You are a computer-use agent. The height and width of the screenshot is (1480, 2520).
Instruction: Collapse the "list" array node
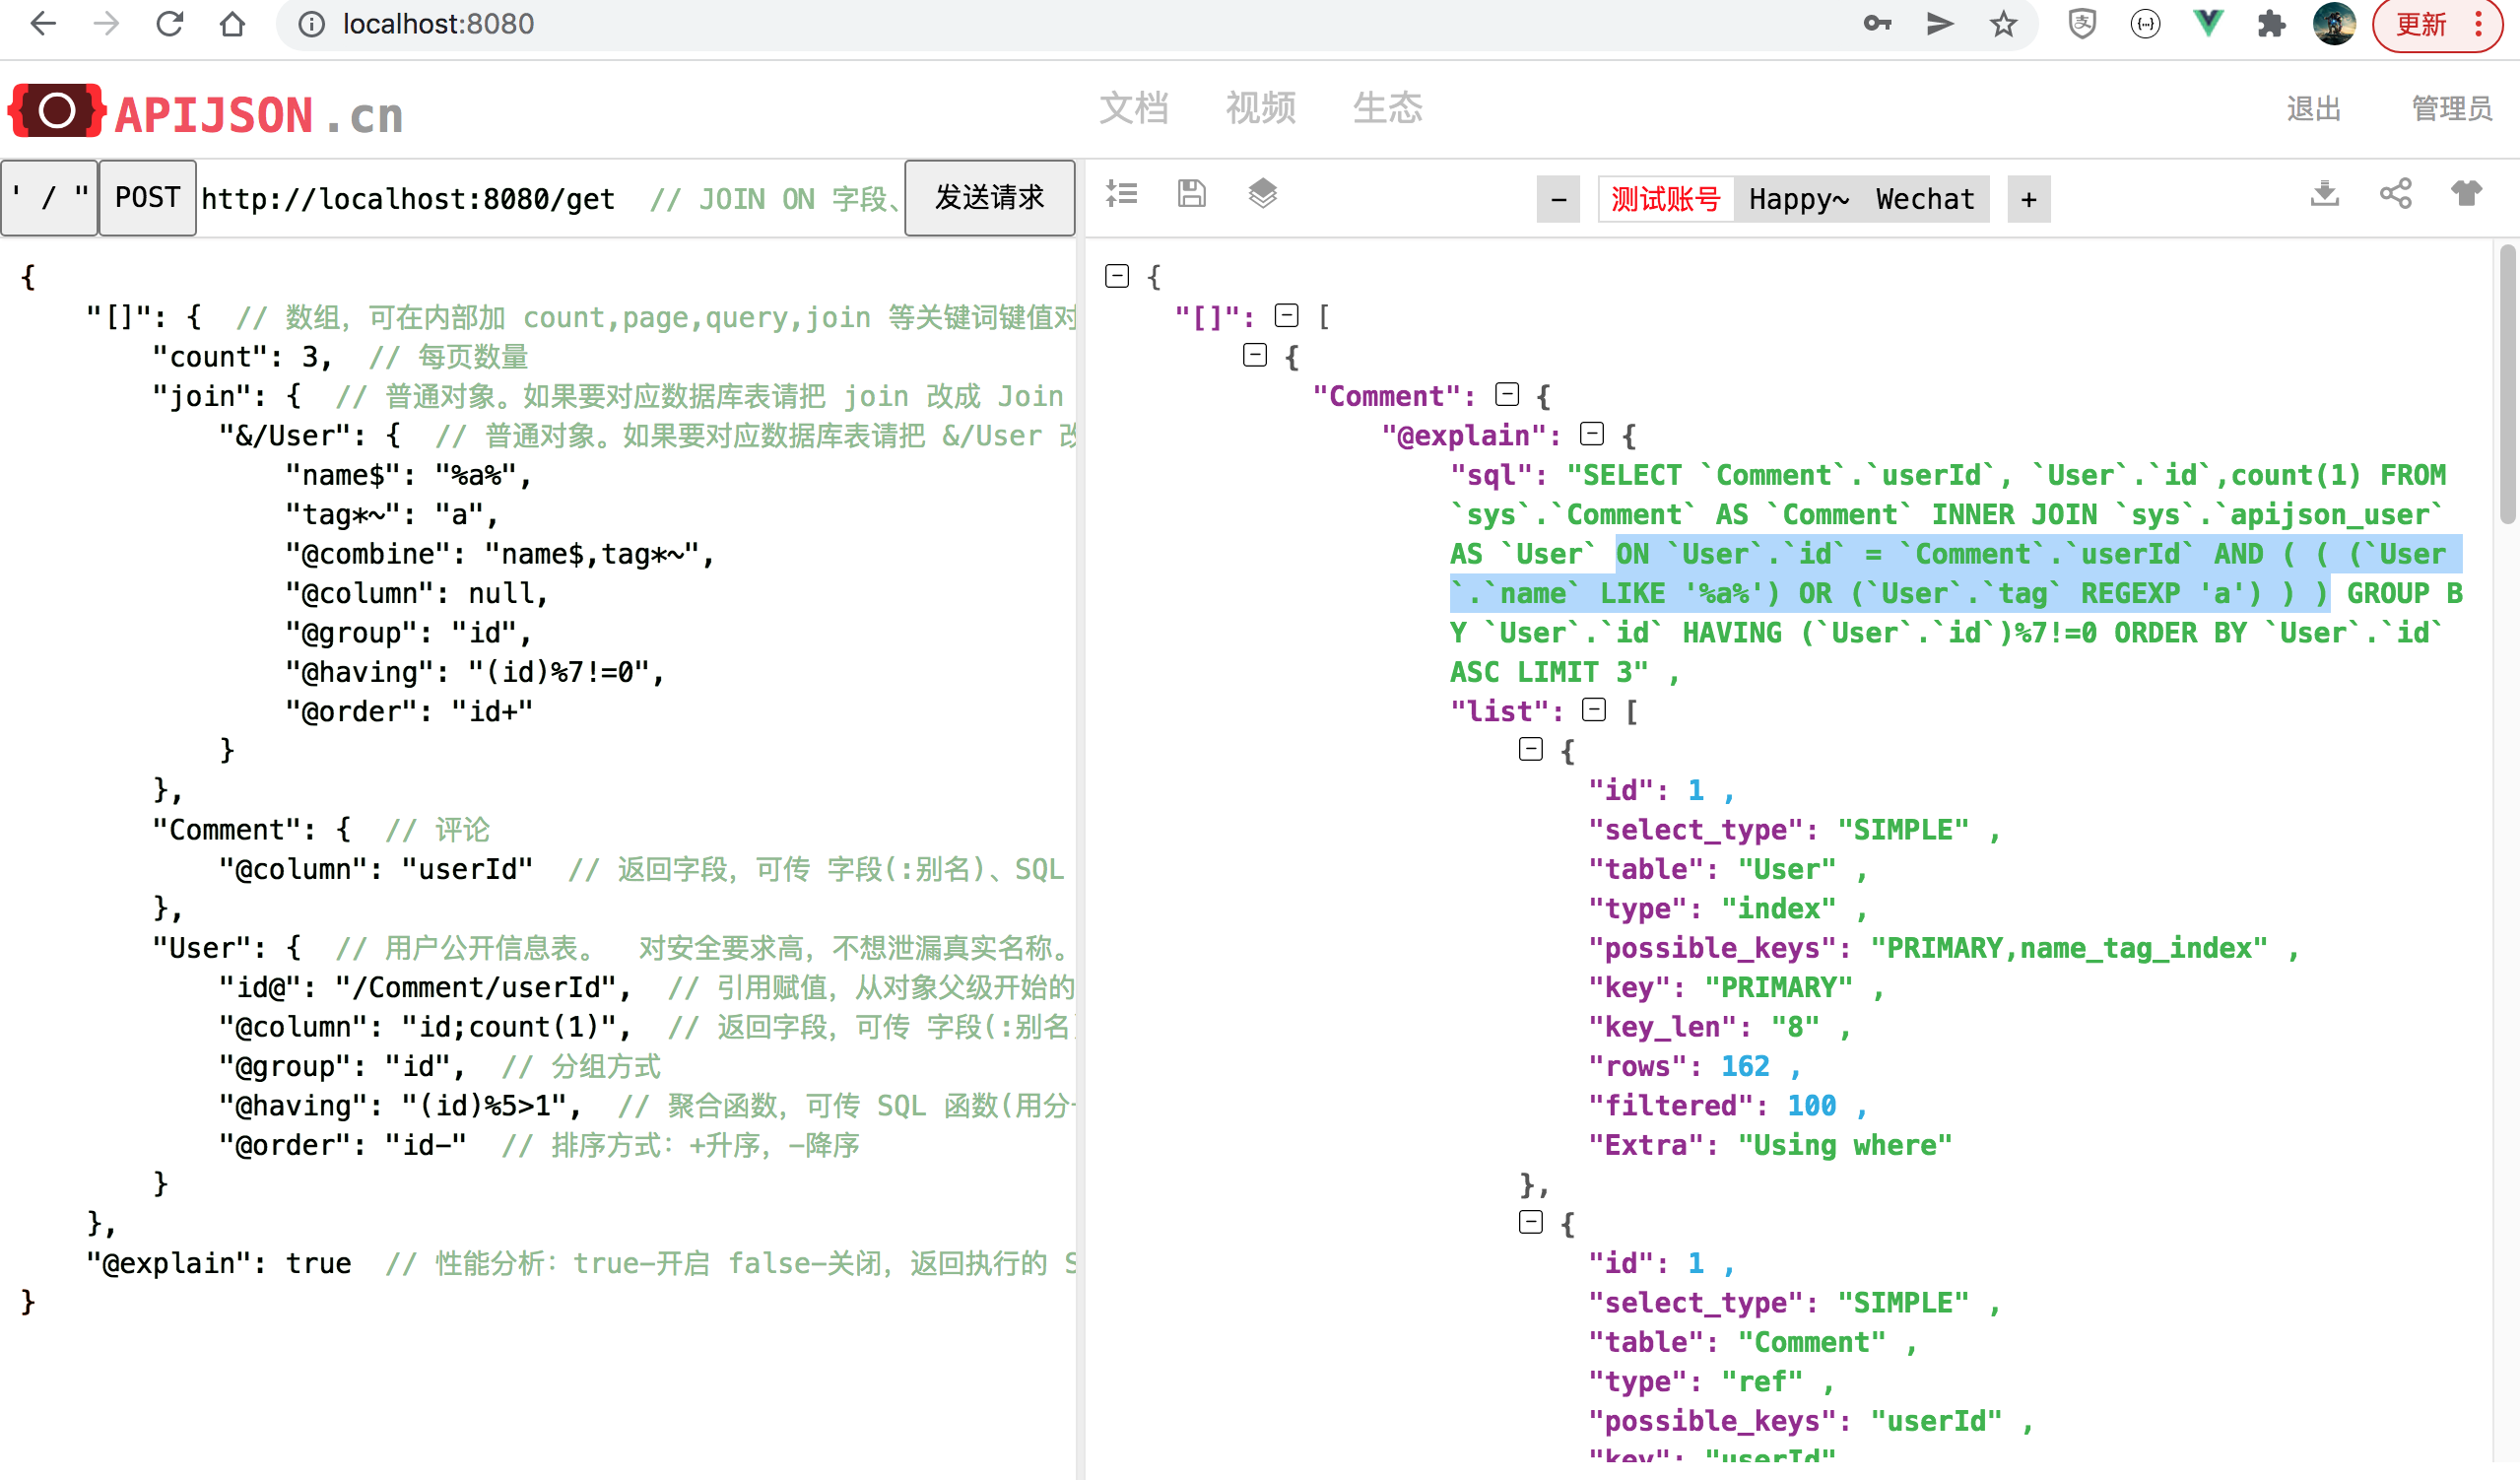(1594, 710)
